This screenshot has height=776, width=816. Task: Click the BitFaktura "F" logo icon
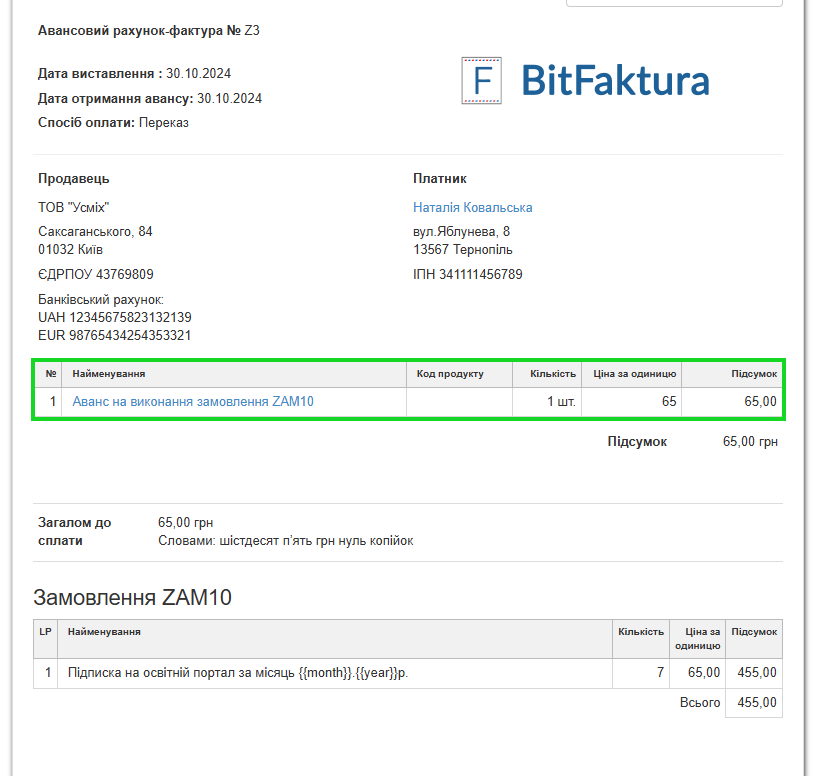tap(481, 81)
